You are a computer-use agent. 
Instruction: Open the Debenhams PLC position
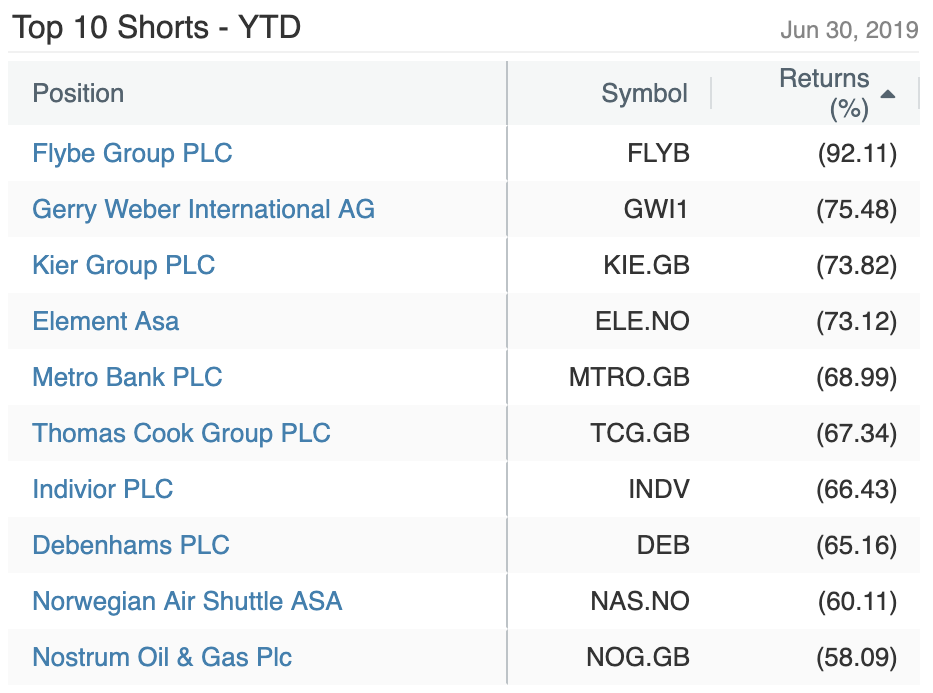[131, 545]
